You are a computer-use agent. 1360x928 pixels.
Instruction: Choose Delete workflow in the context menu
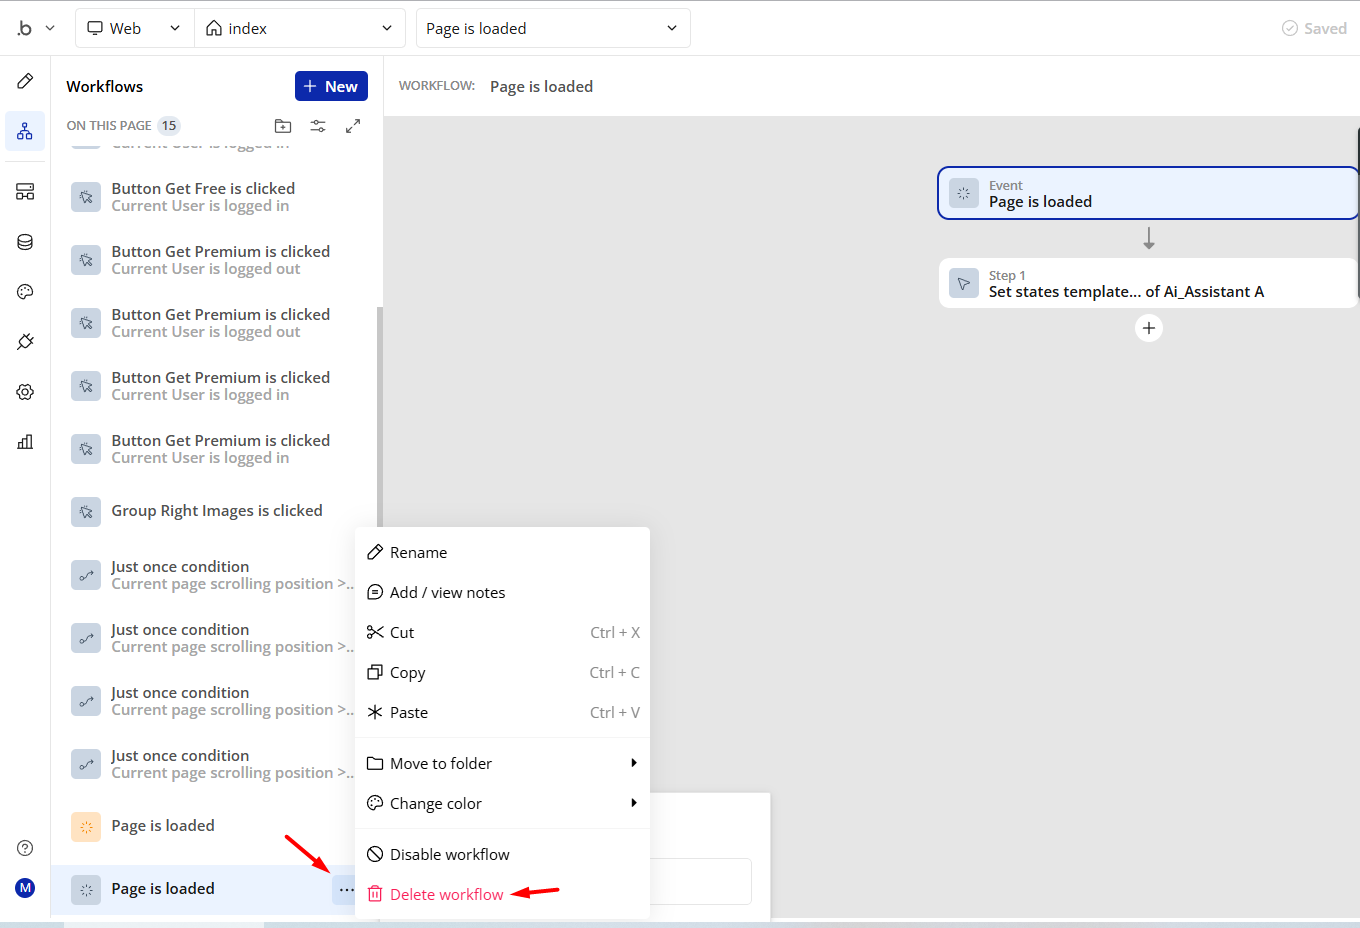(x=446, y=894)
